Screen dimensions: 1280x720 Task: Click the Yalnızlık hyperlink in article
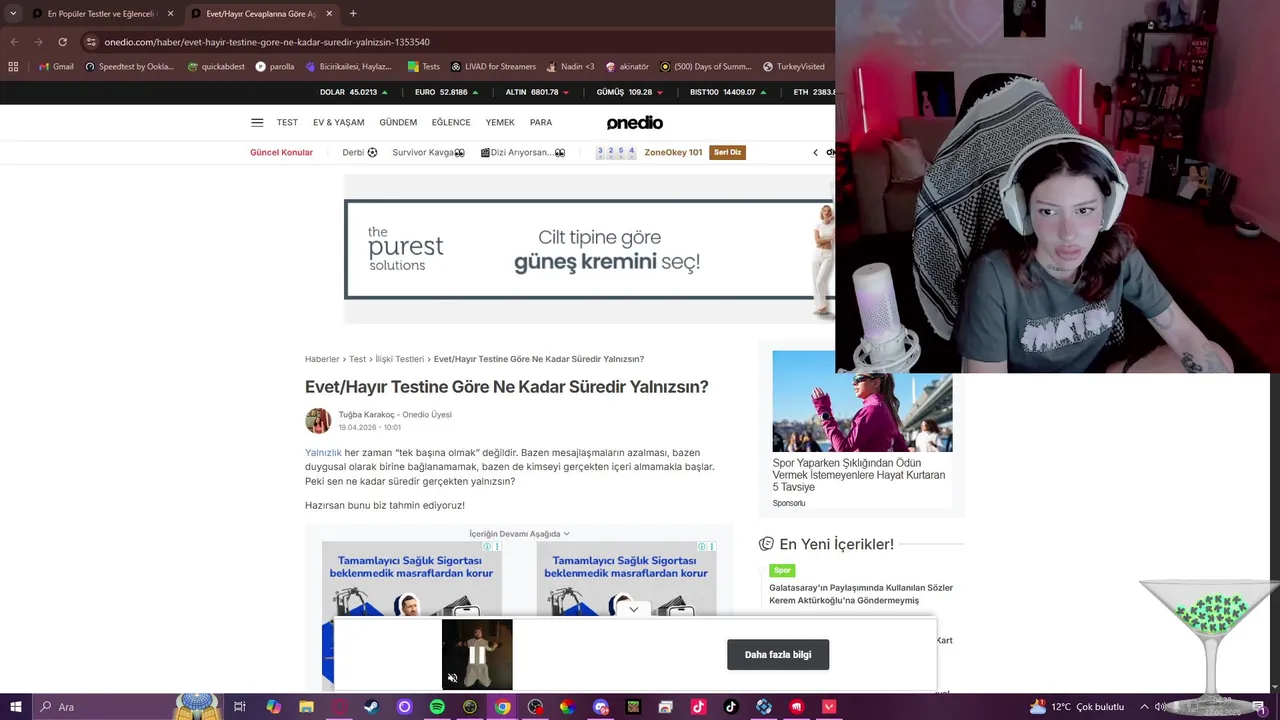click(323, 453)
